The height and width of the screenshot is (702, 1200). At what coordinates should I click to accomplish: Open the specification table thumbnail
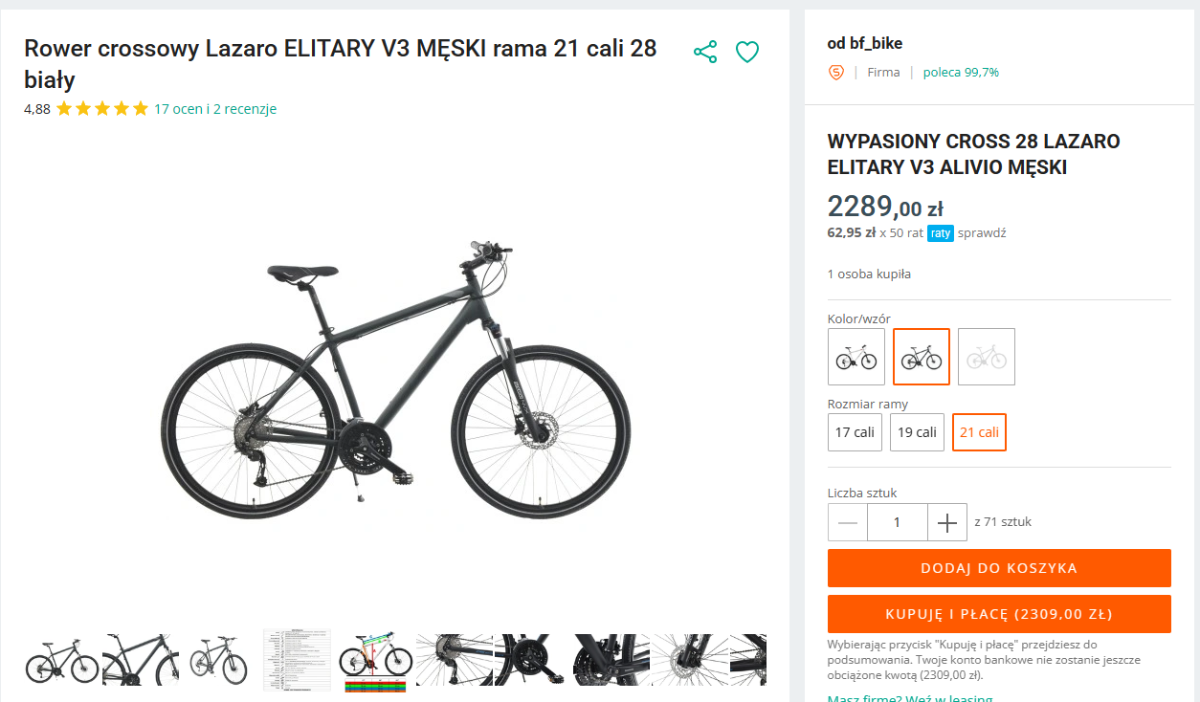[x=297, y=660]
